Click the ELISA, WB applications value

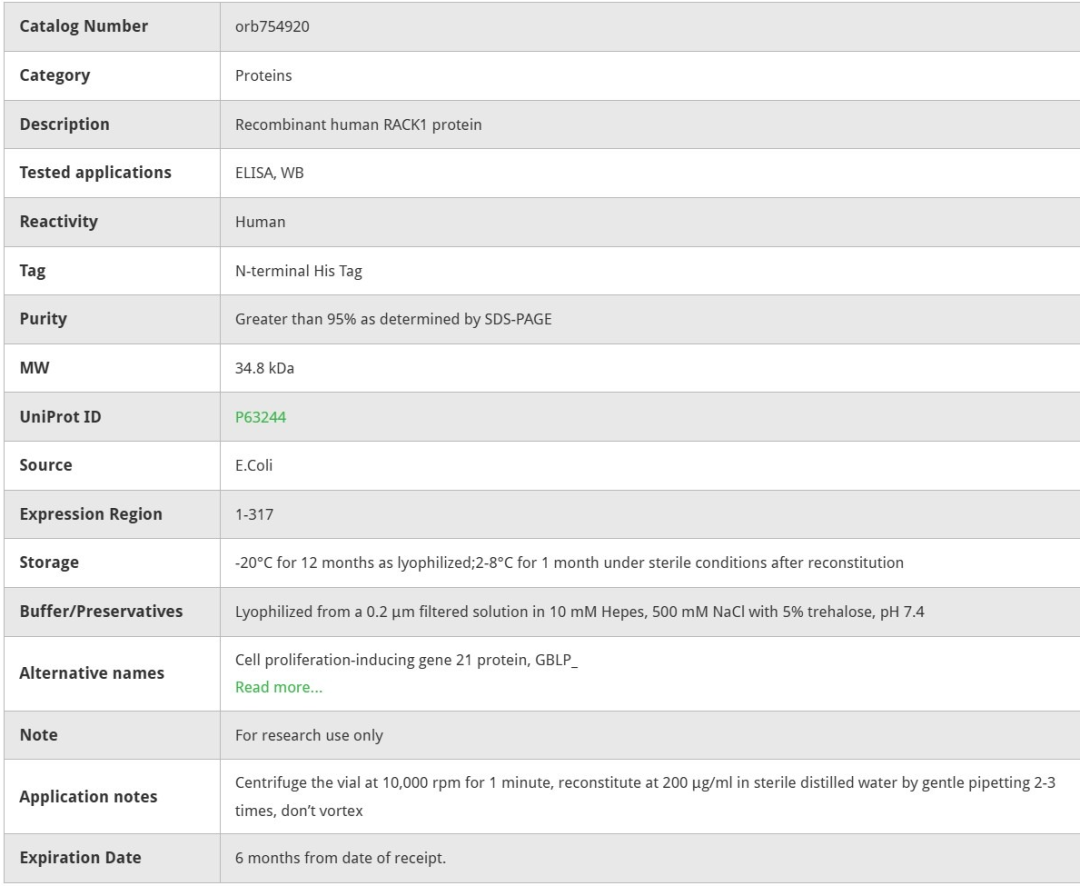269,173
